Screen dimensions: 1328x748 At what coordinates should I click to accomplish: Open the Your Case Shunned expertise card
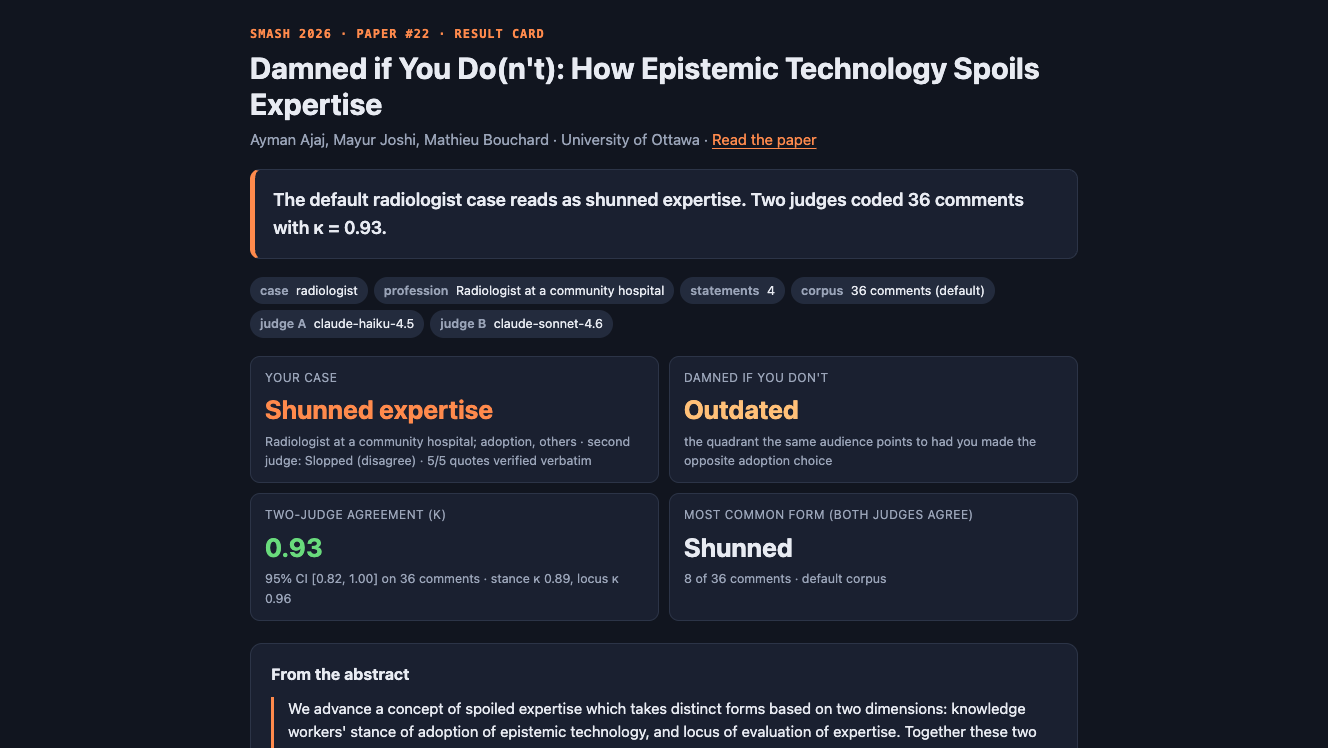[x=454, y=419]
